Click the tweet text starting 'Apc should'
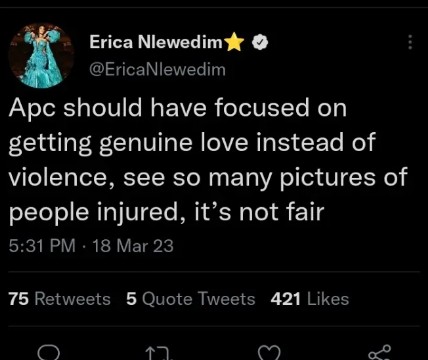 point(208,160)
